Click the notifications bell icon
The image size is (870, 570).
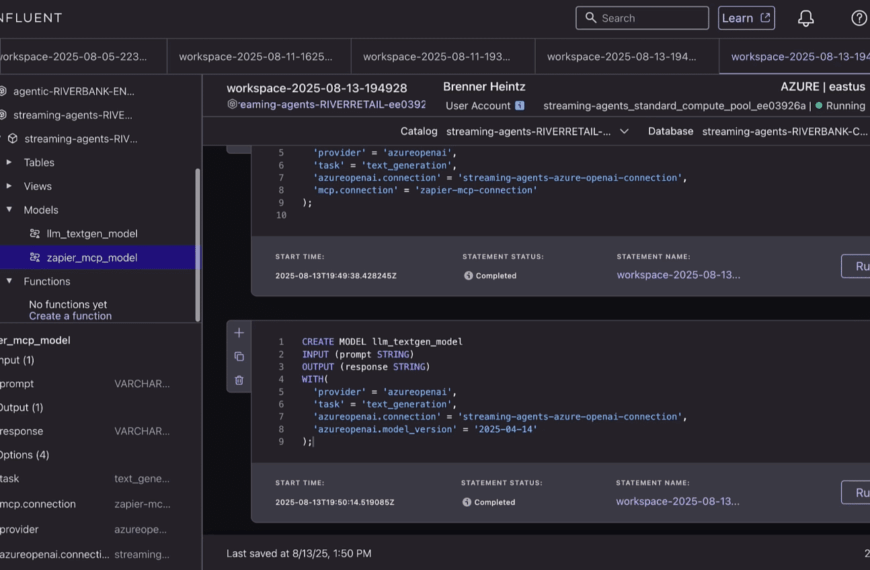click(806, 18)
